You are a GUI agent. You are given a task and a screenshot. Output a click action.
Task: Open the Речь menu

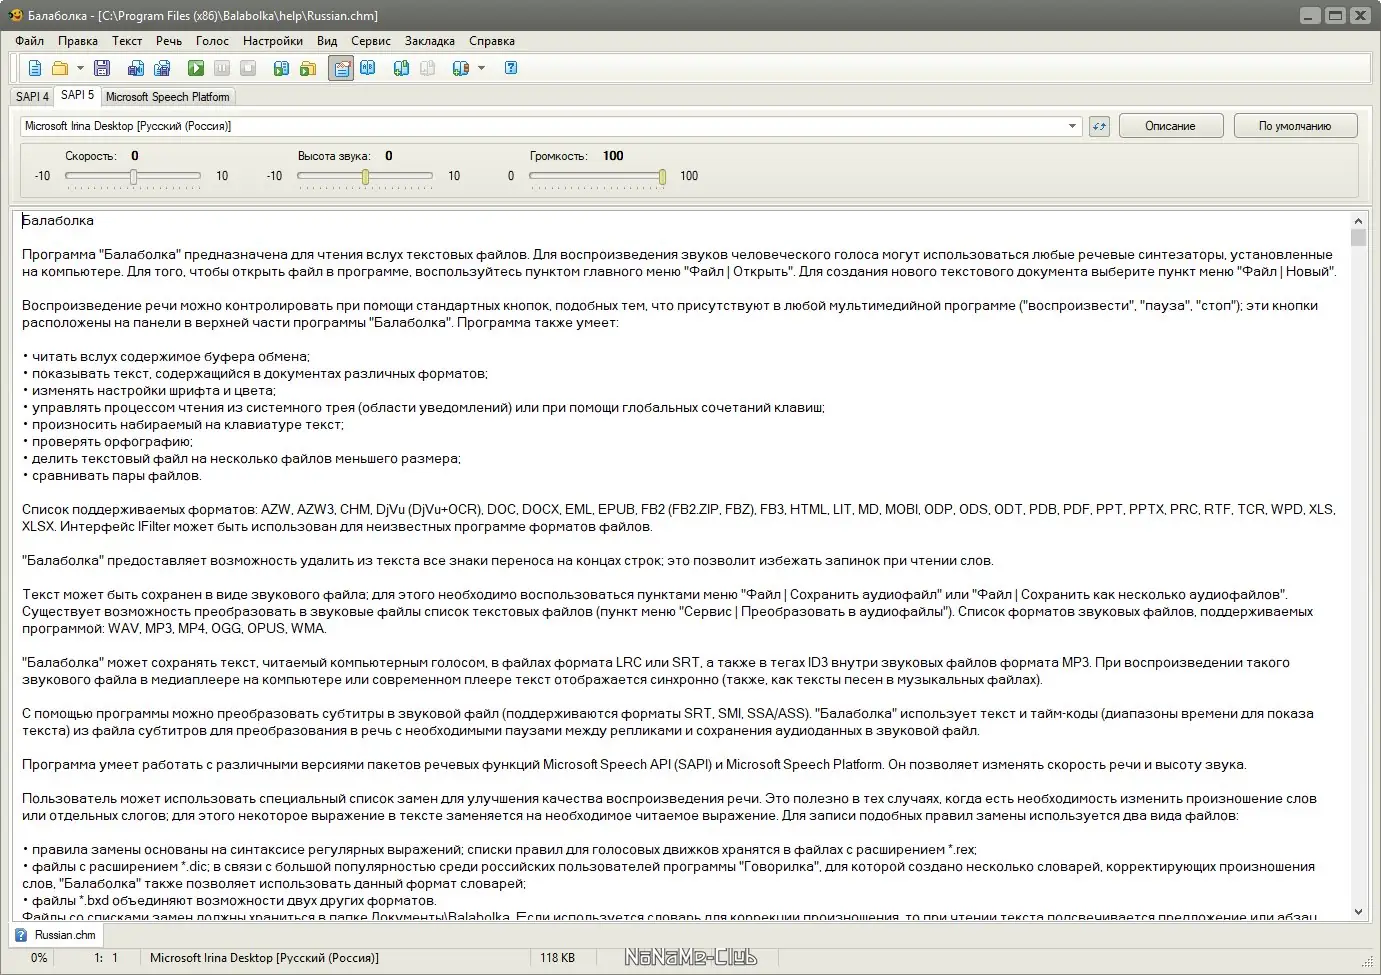(169, 41)
